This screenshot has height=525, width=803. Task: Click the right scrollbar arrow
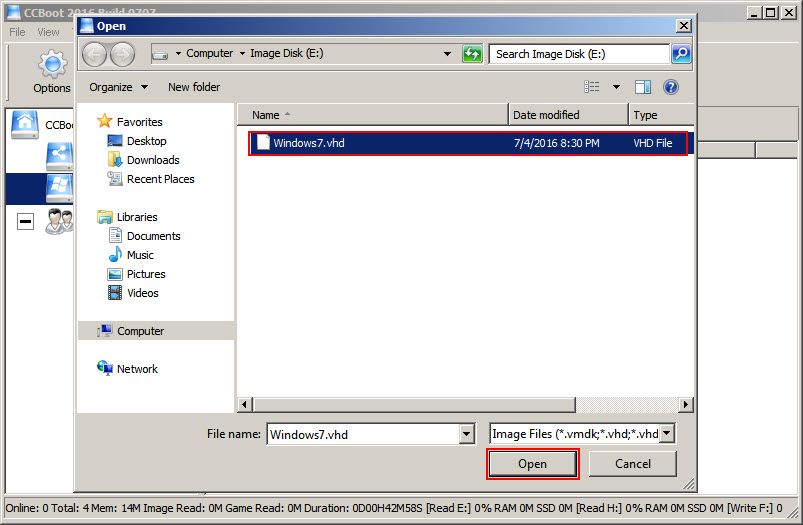[686, 405]
